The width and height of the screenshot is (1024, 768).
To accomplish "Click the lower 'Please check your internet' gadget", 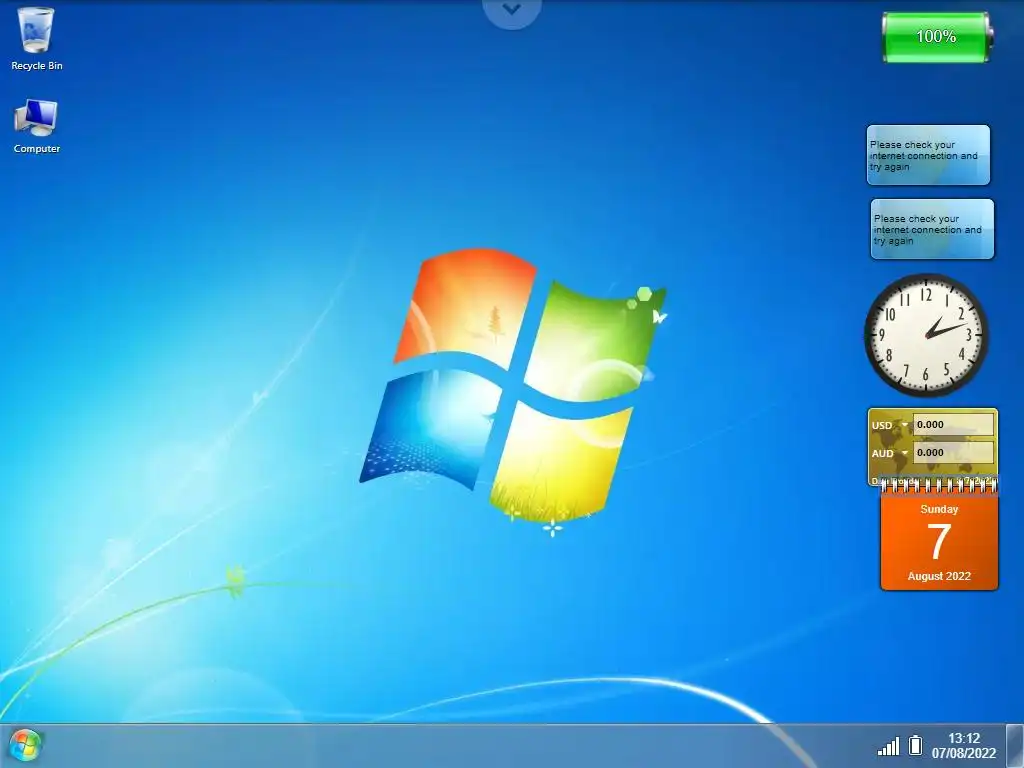I will click(x=932, y=229).
